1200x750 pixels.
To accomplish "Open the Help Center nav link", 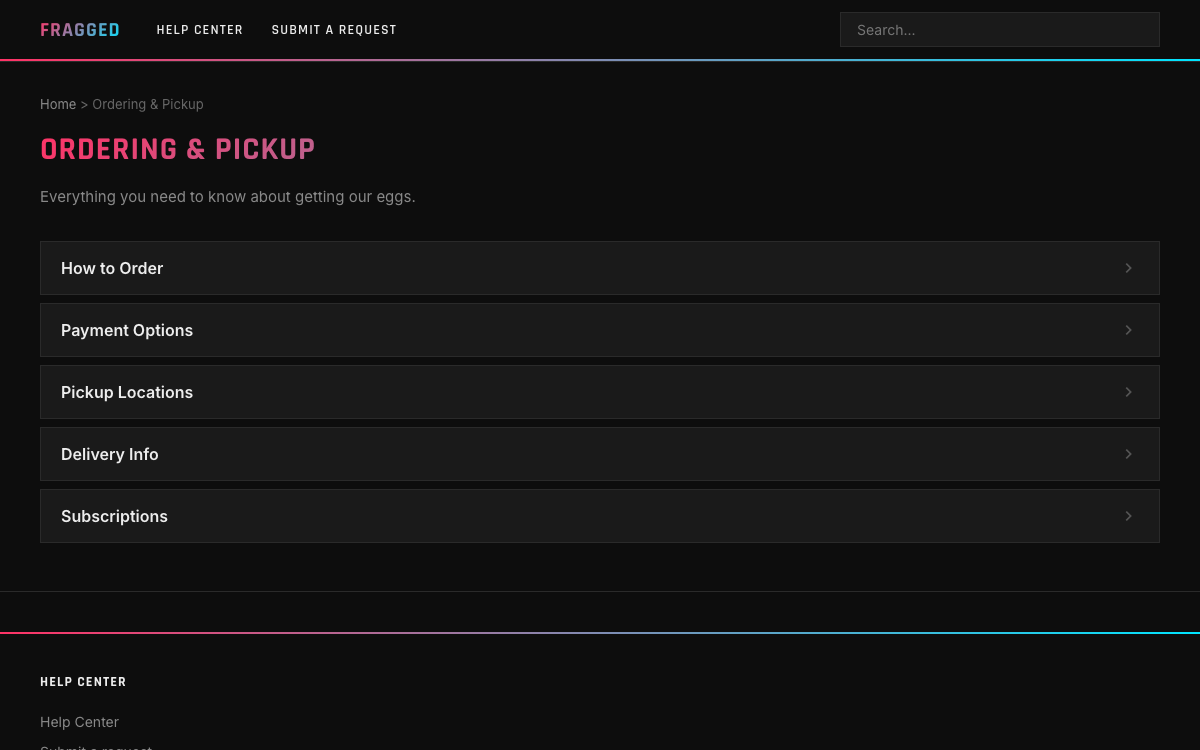I will click(200, 30).
